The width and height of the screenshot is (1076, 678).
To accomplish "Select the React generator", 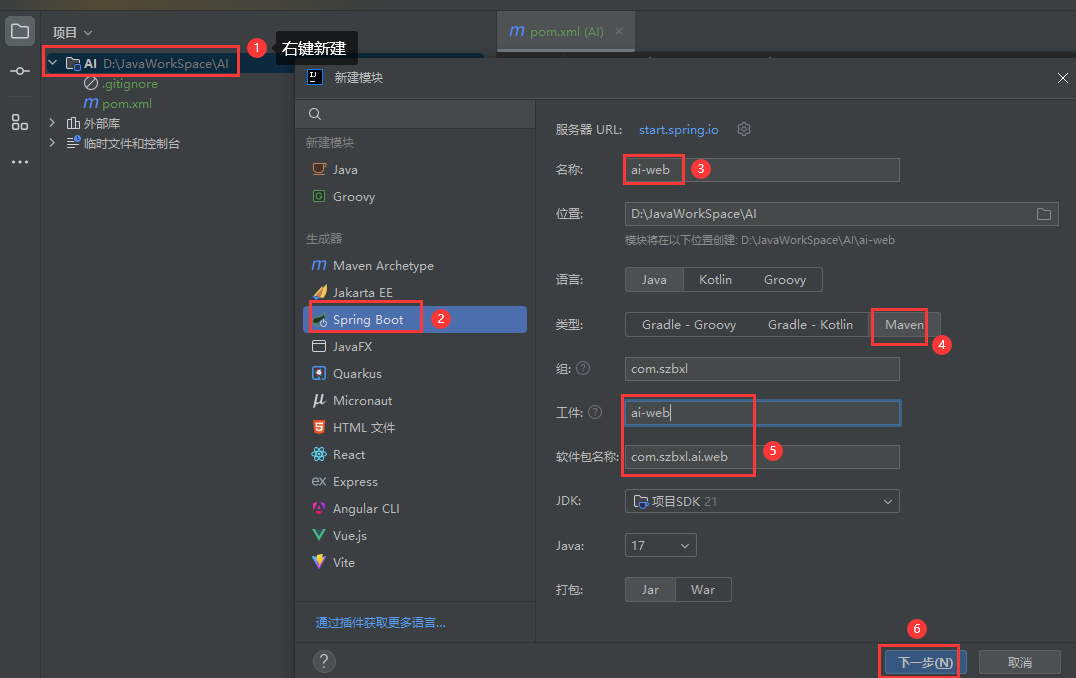I will coord(414,455).
